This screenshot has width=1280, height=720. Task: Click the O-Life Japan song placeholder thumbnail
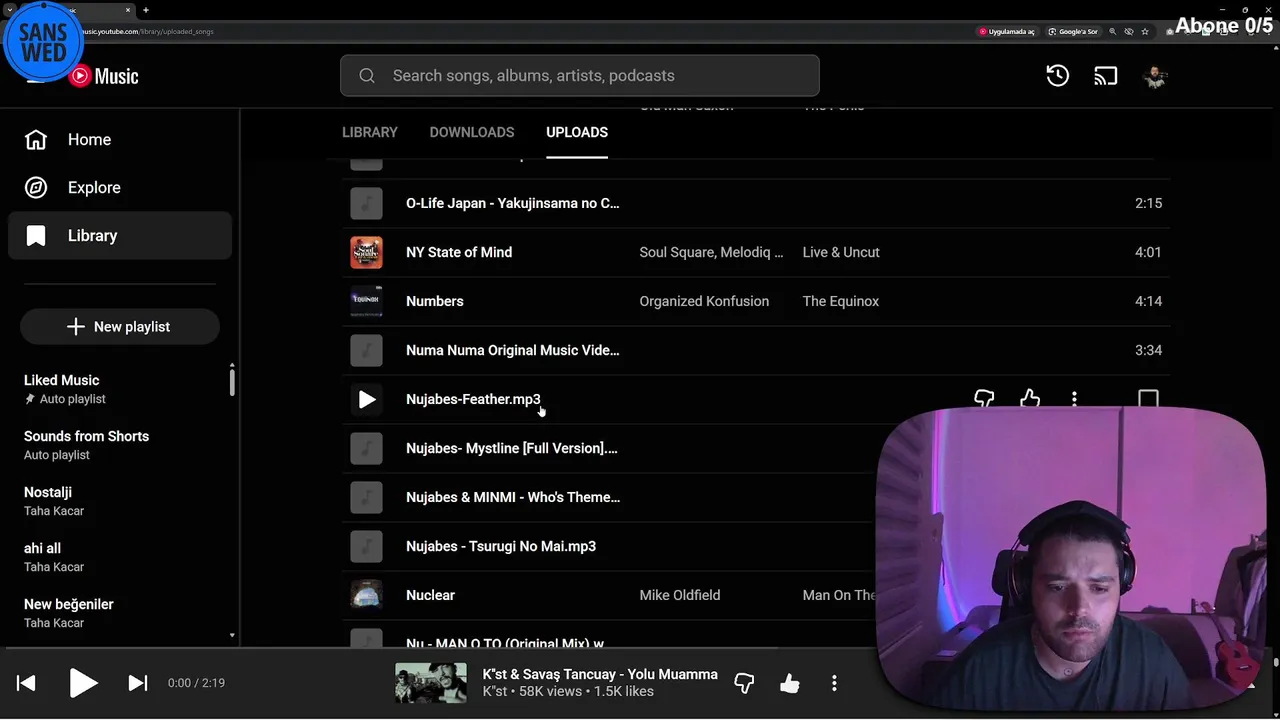point(366,203)
